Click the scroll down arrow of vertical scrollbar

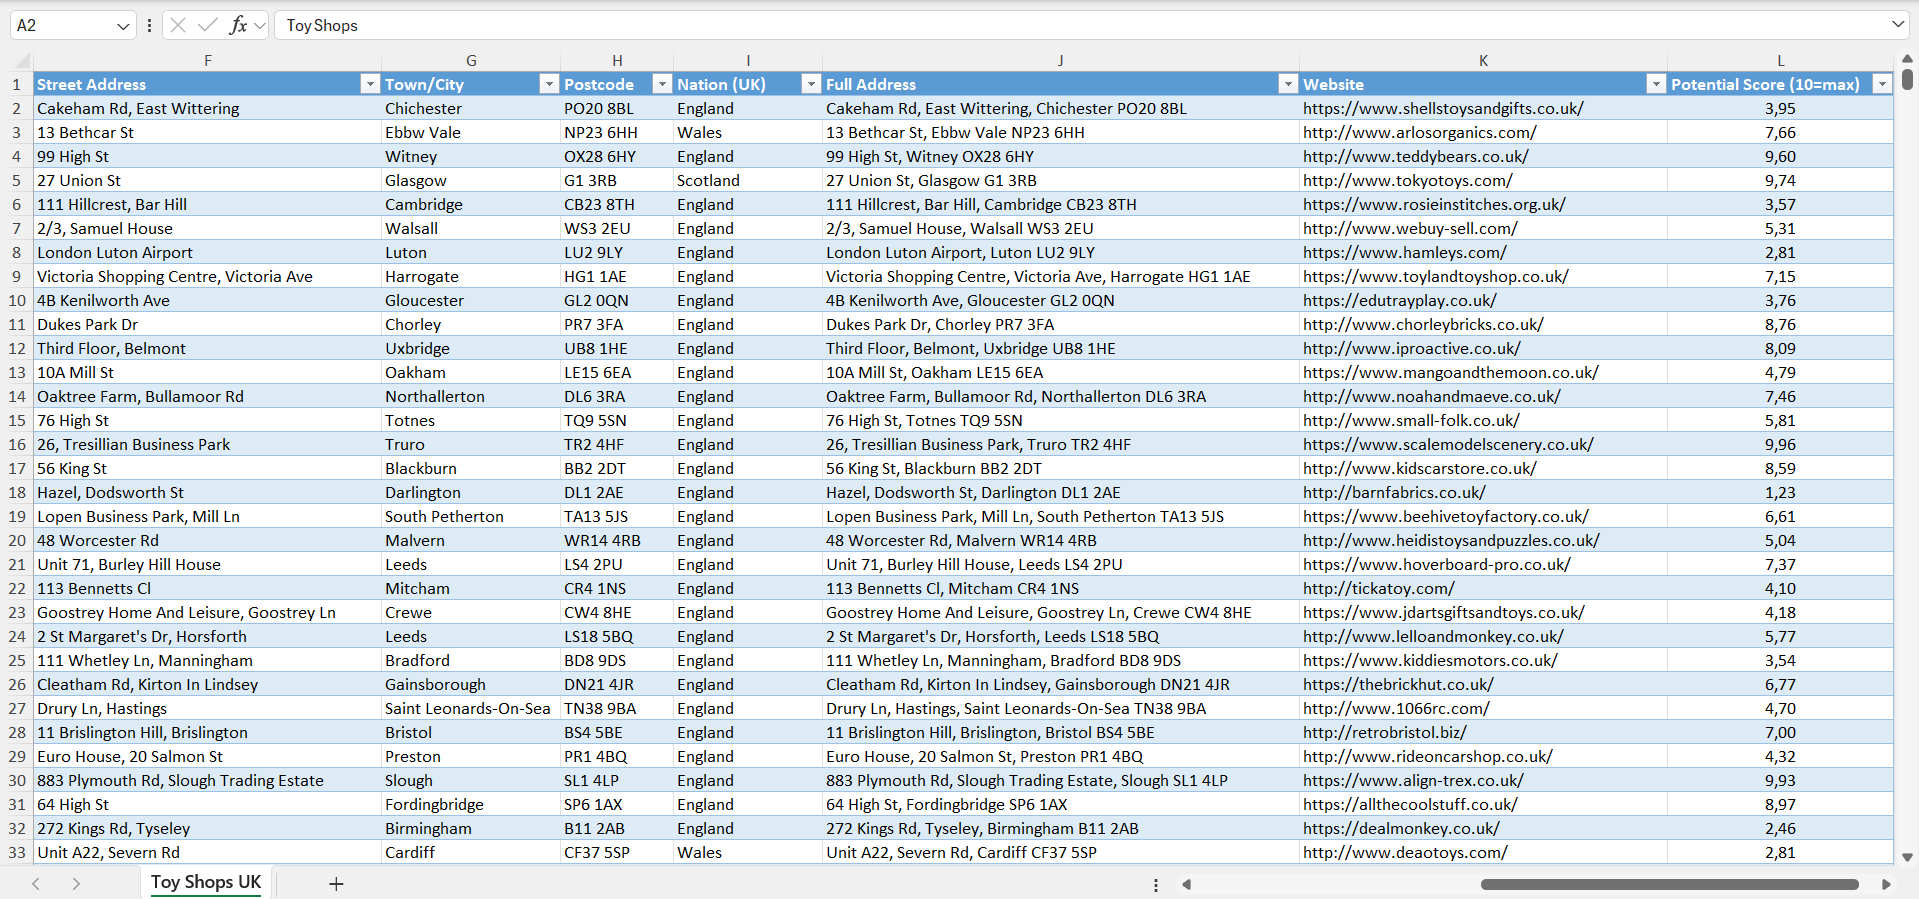click(x=1907, y=857)
